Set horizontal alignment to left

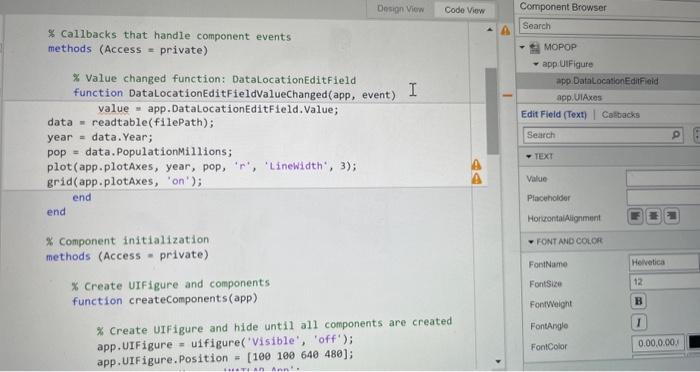click(x=635, y=217)
